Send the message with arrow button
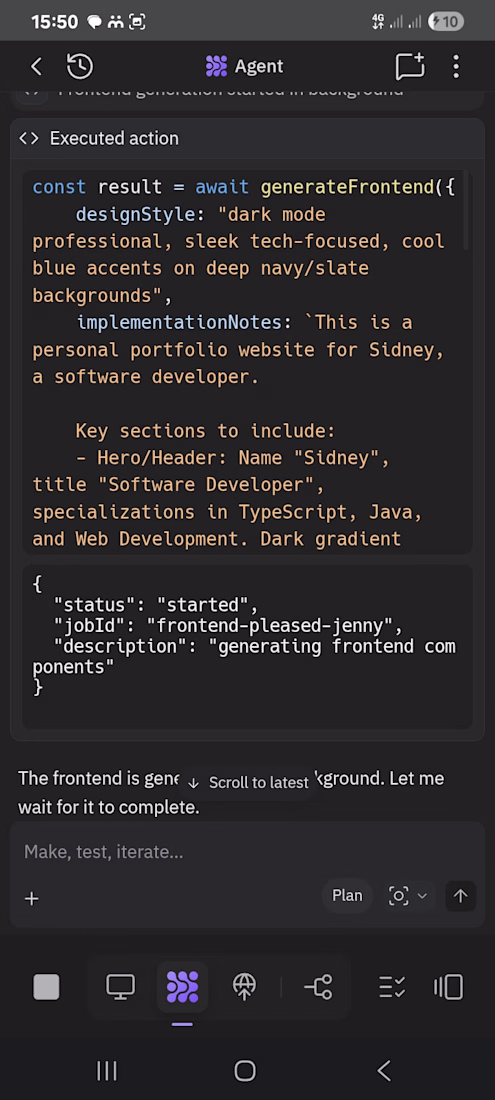This screenshot has width=495, height=1100. click(461, 896)
